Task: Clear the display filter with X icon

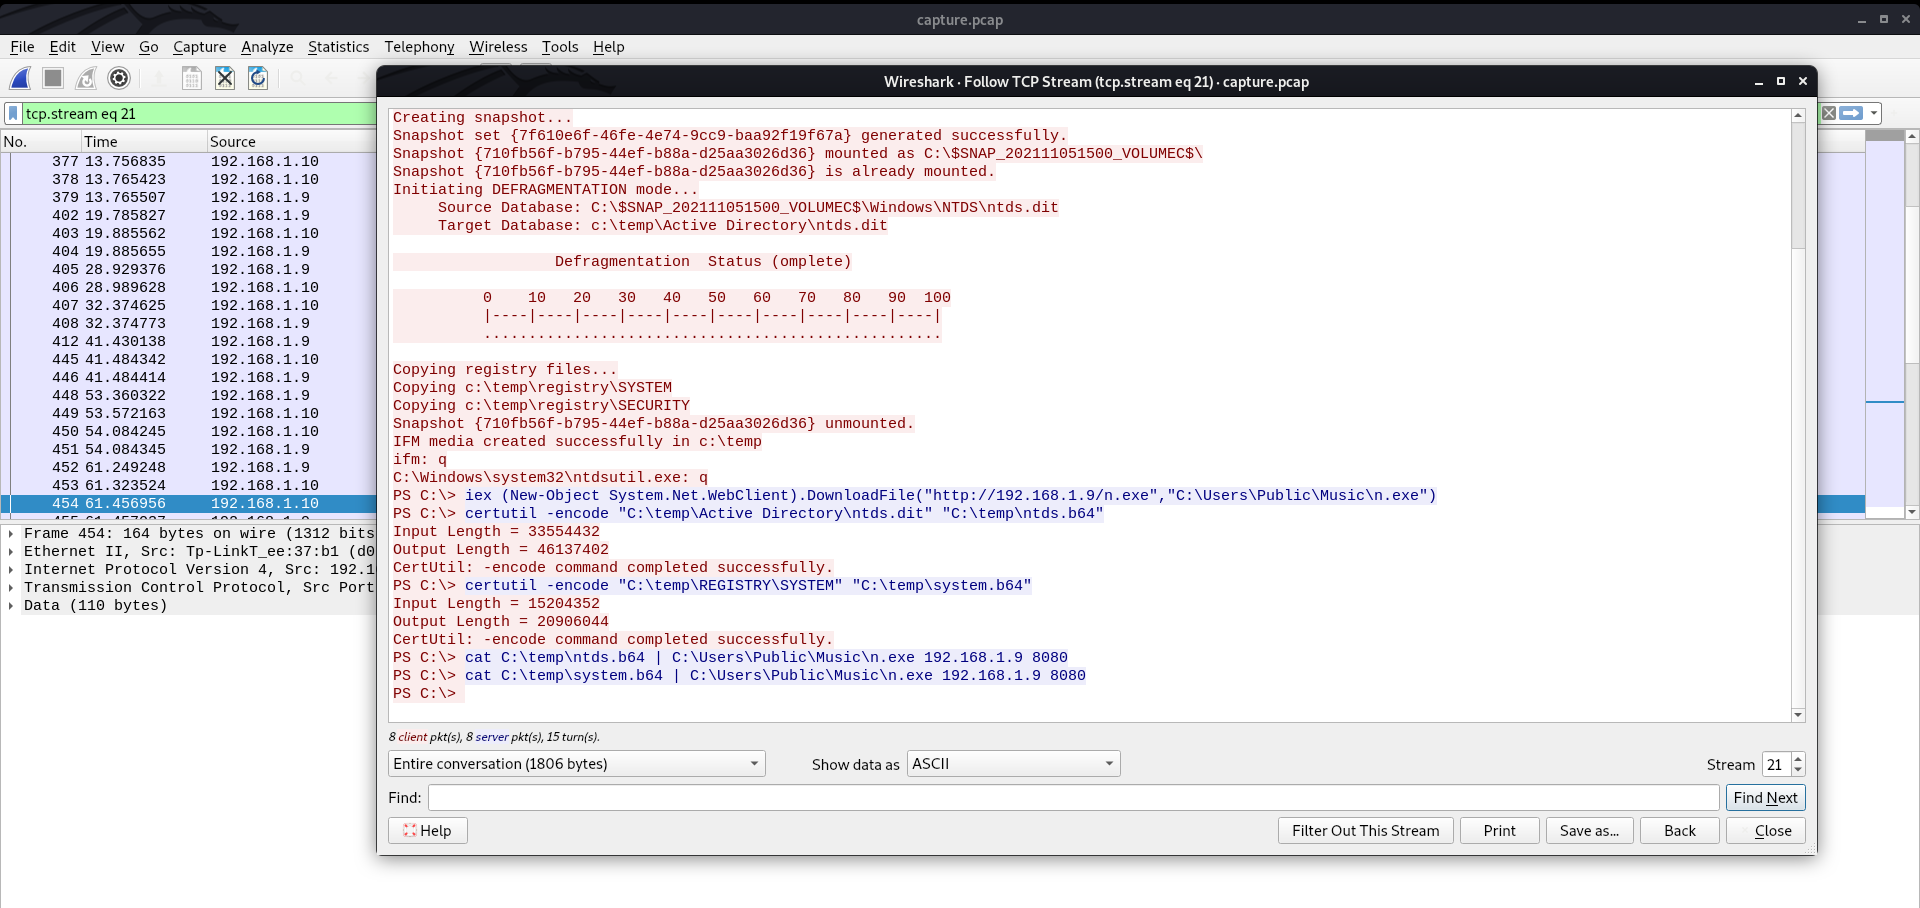Action: click(x=1829, y=113)
